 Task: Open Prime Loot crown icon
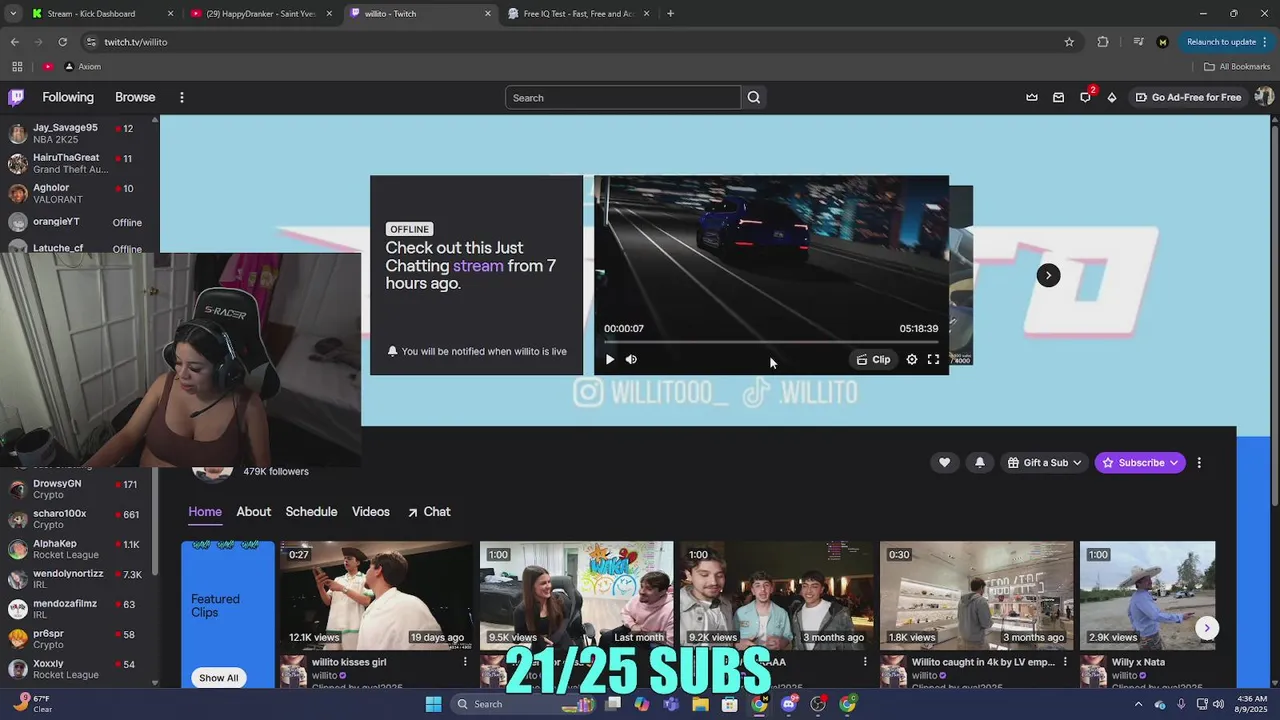coord(1032,97)
